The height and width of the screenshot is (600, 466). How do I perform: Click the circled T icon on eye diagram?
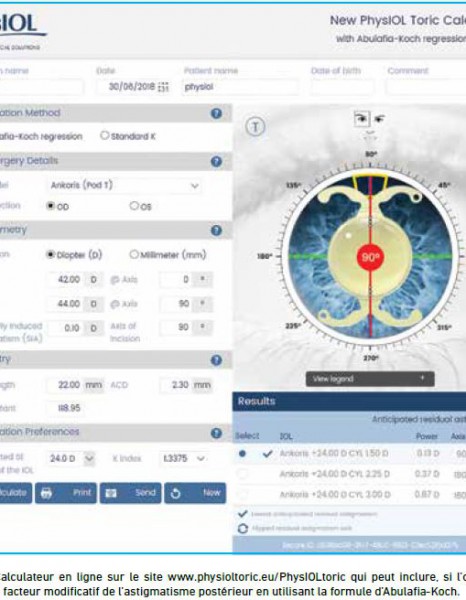pos(255,126)
